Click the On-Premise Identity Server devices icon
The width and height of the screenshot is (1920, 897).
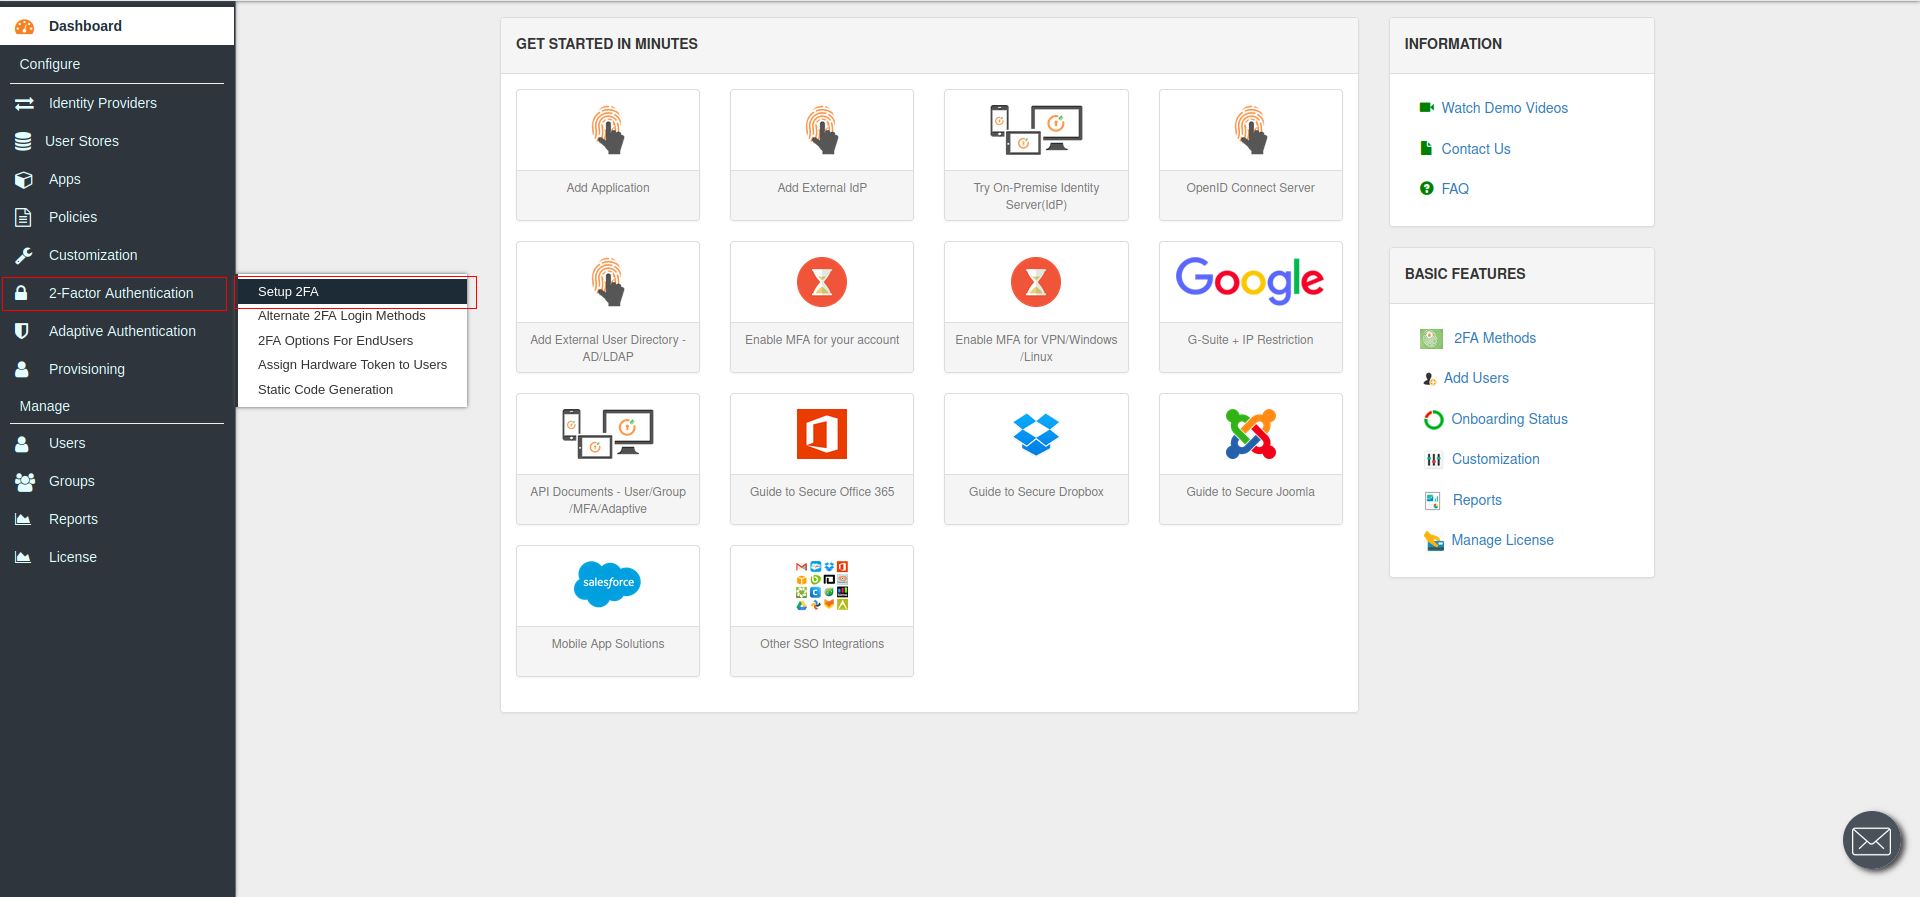coord(1036,129)
